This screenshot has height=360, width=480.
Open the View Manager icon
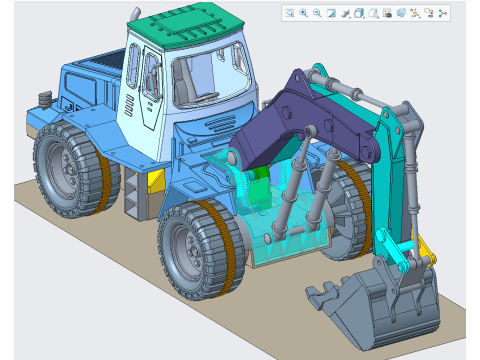pos(387,13)
